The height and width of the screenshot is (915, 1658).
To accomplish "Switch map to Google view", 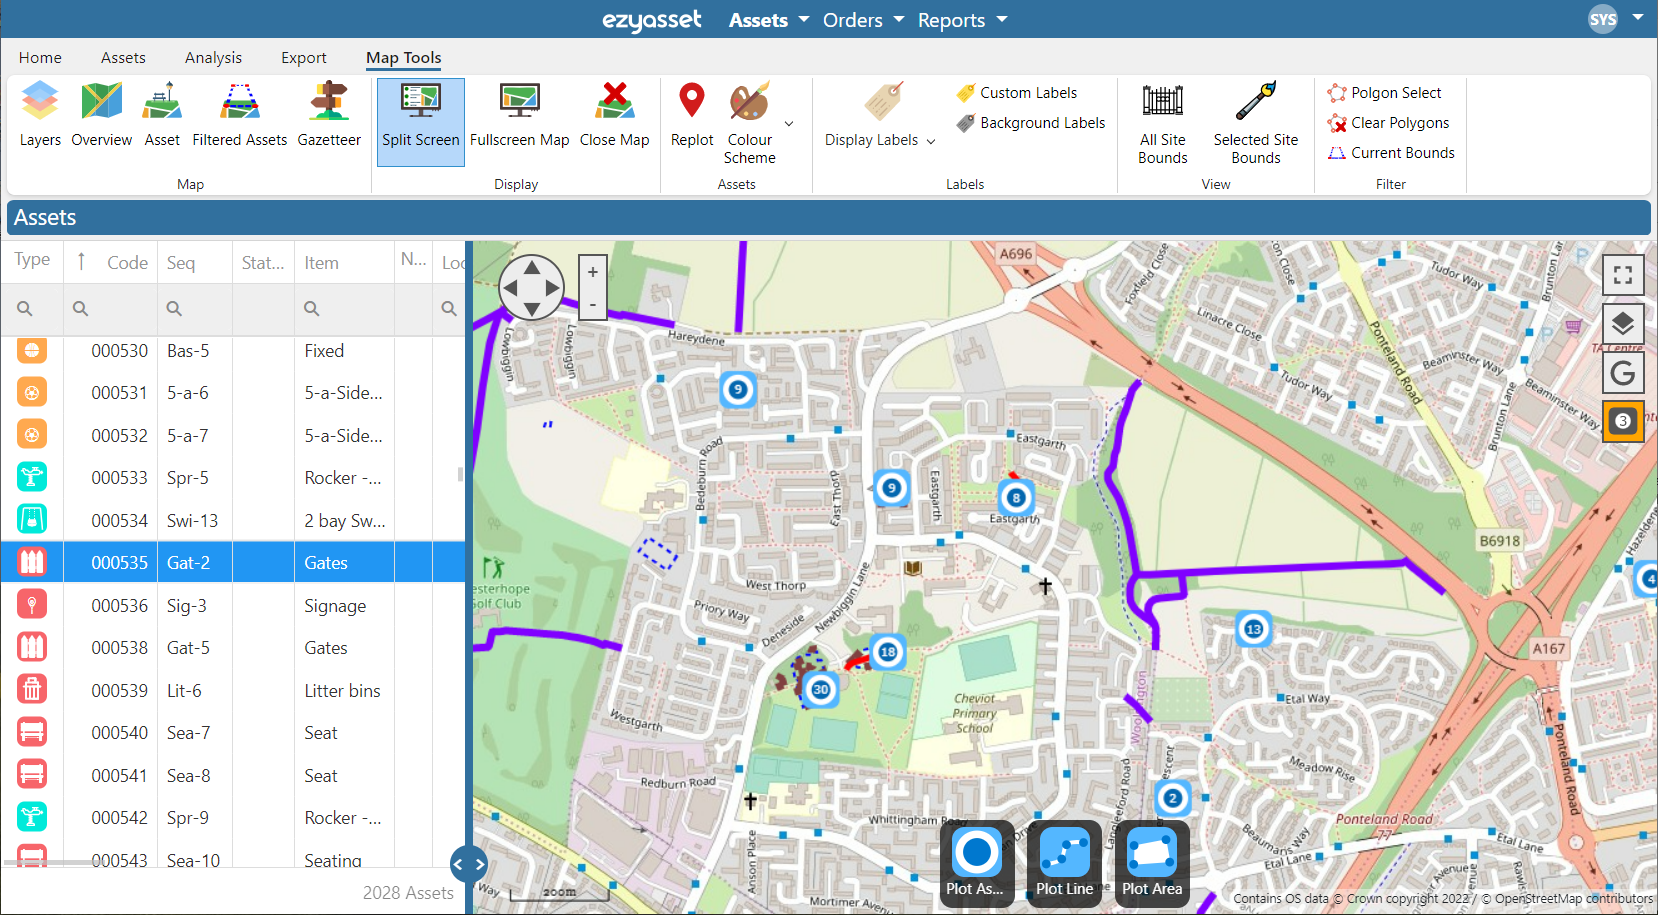I will 1622,372.
